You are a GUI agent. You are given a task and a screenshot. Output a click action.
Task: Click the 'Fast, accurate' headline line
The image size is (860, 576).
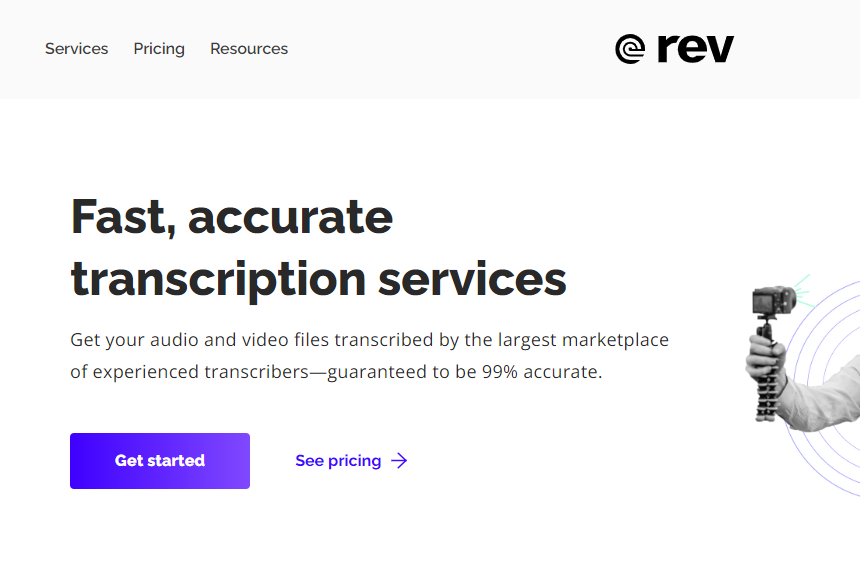tap(232, 217)
